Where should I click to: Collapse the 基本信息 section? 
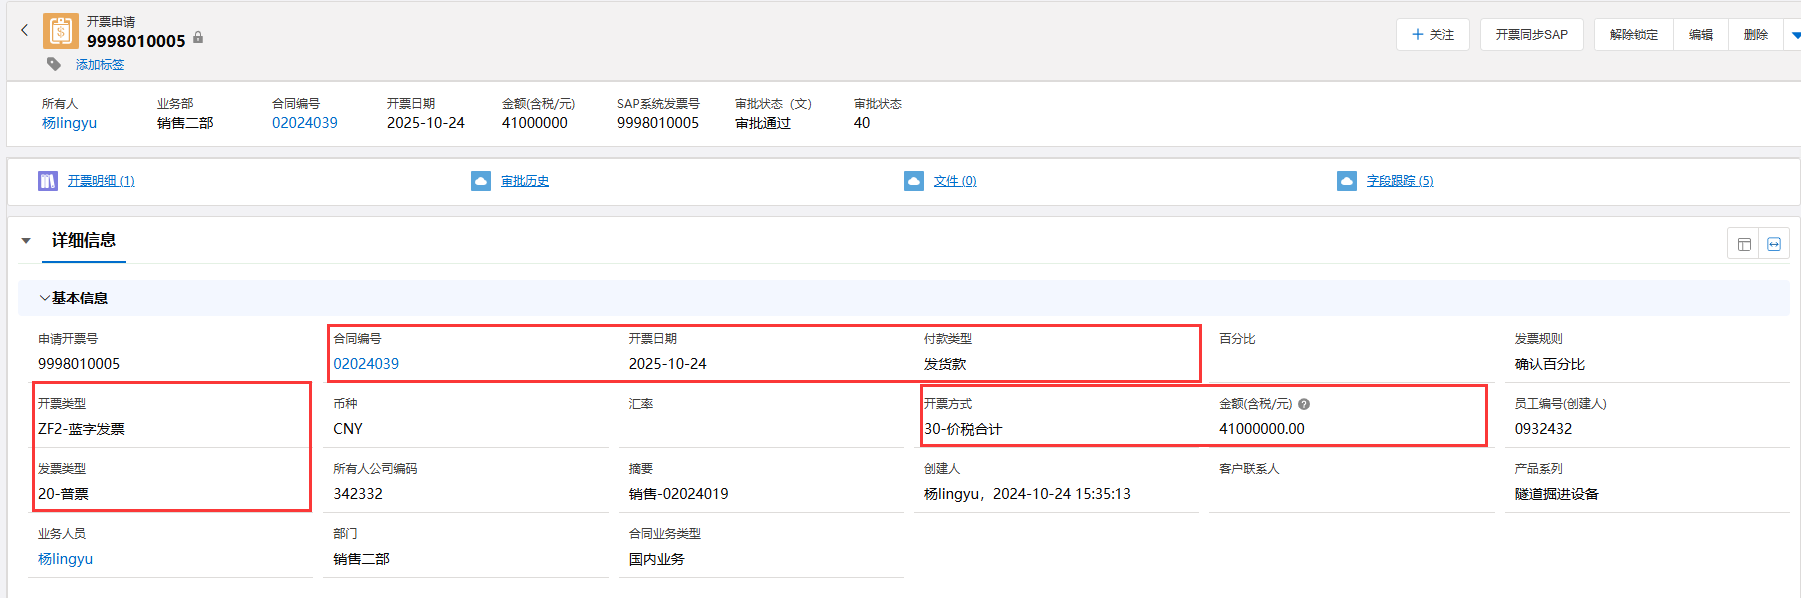pos(44,298)
